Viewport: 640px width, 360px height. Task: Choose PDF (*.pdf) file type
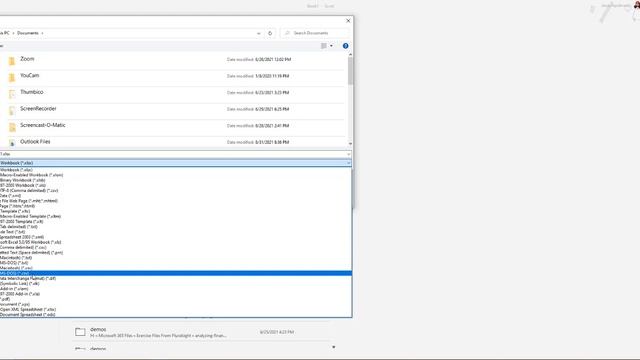(176, 299)
